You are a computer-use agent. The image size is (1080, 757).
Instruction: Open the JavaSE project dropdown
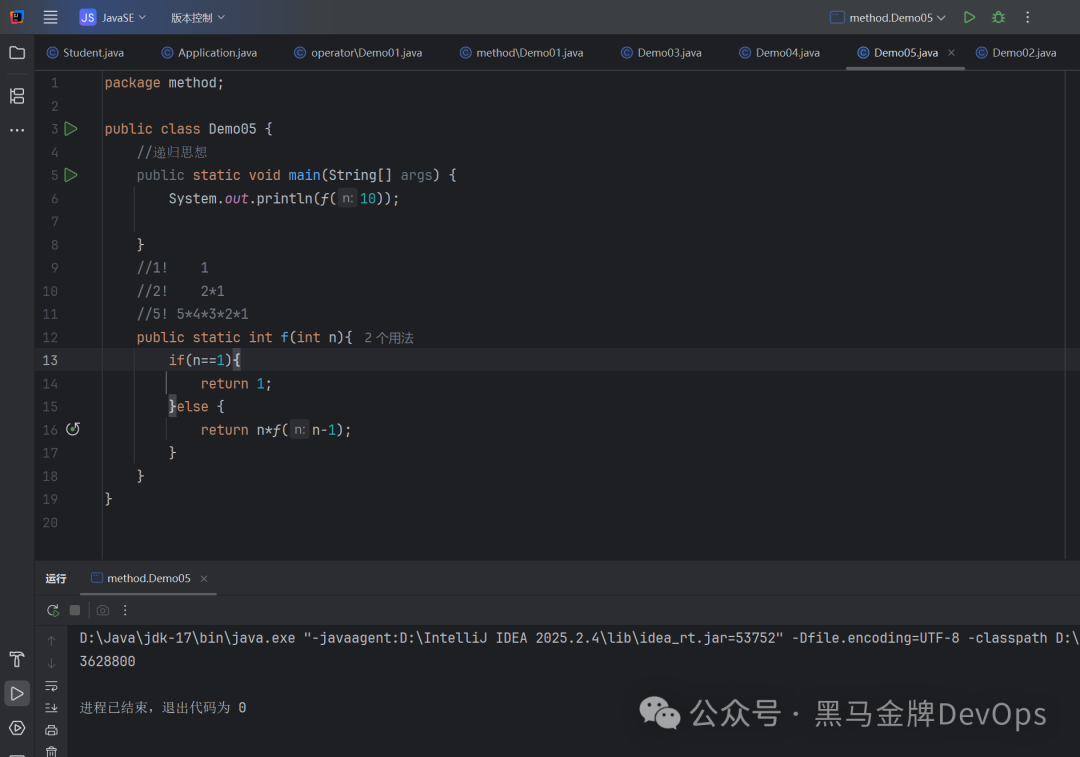point(113,17)
